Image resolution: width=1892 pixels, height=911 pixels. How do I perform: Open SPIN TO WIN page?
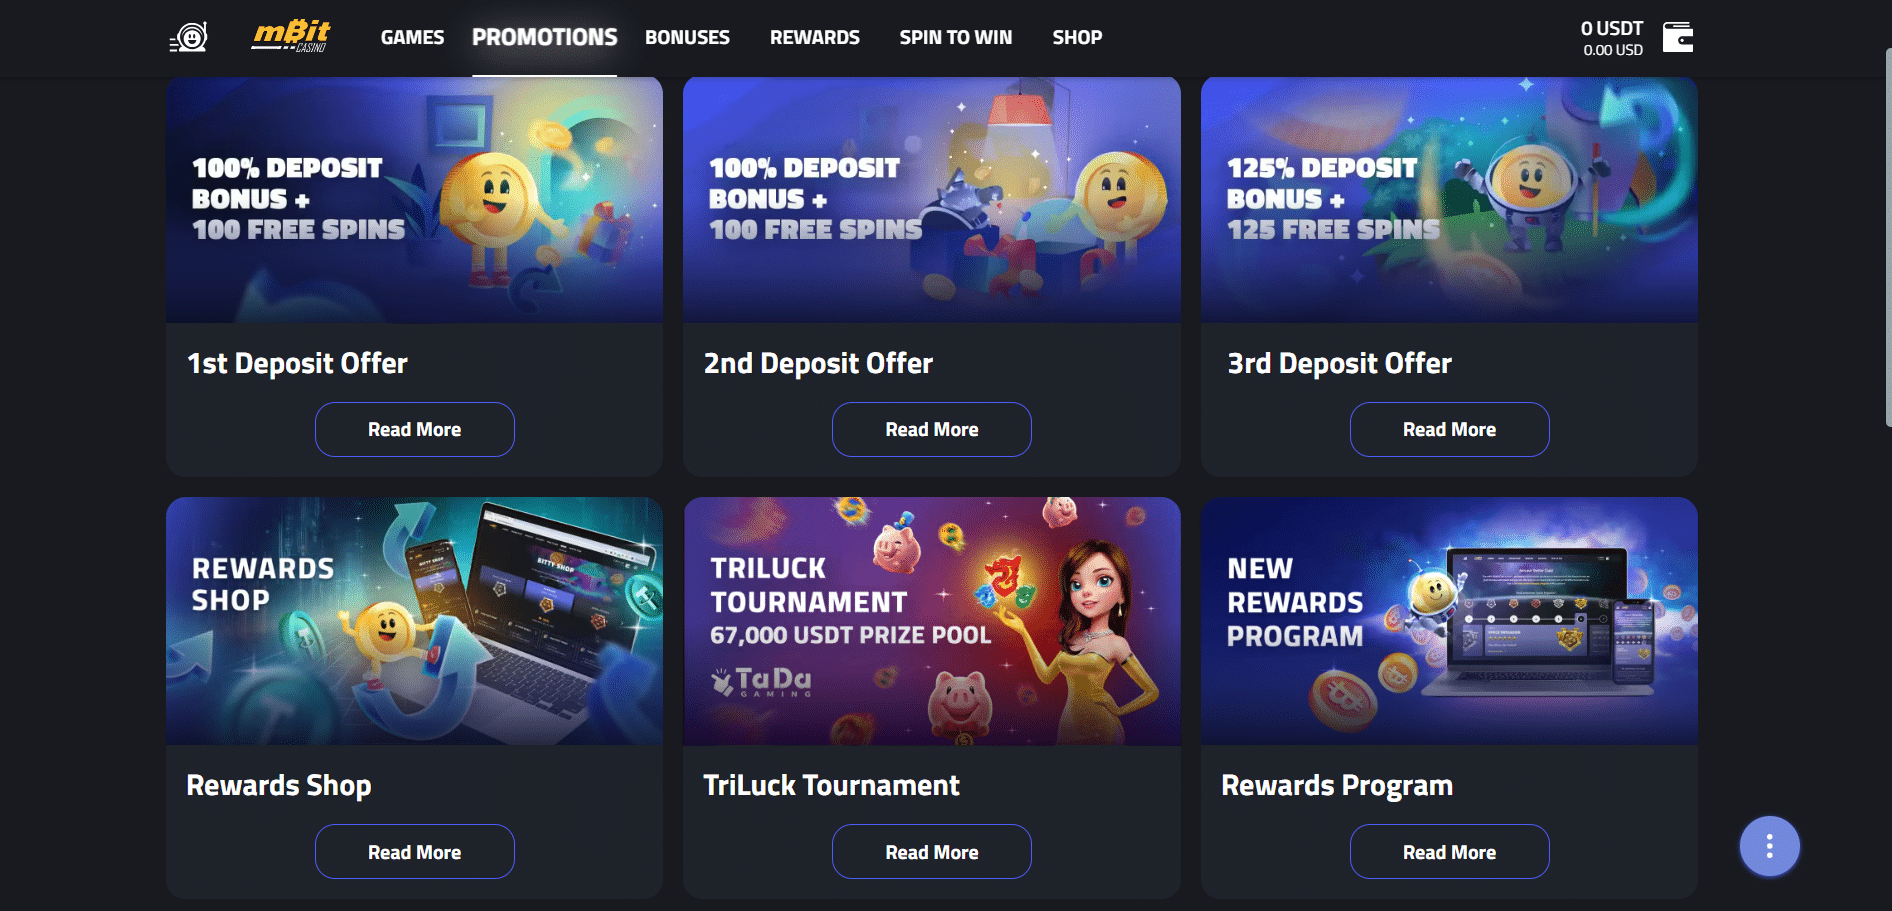(956, 37)
